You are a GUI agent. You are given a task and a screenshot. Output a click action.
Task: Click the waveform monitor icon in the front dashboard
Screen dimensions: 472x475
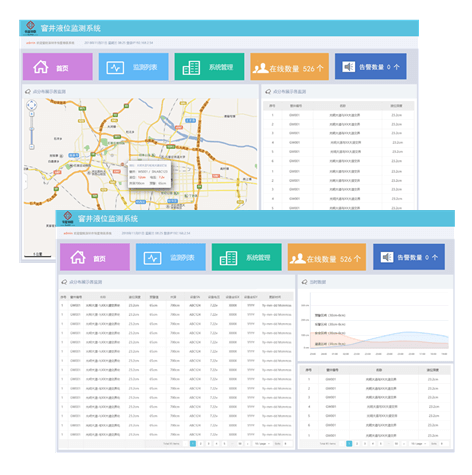[x=152, y=258]
